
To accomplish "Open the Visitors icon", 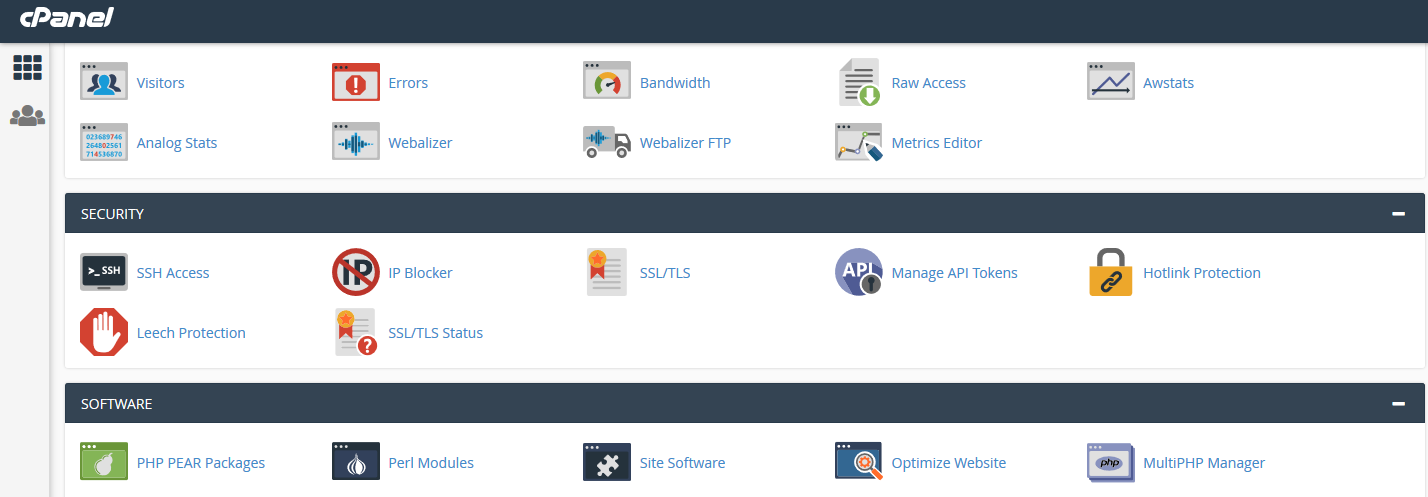I will click(104, 82).
